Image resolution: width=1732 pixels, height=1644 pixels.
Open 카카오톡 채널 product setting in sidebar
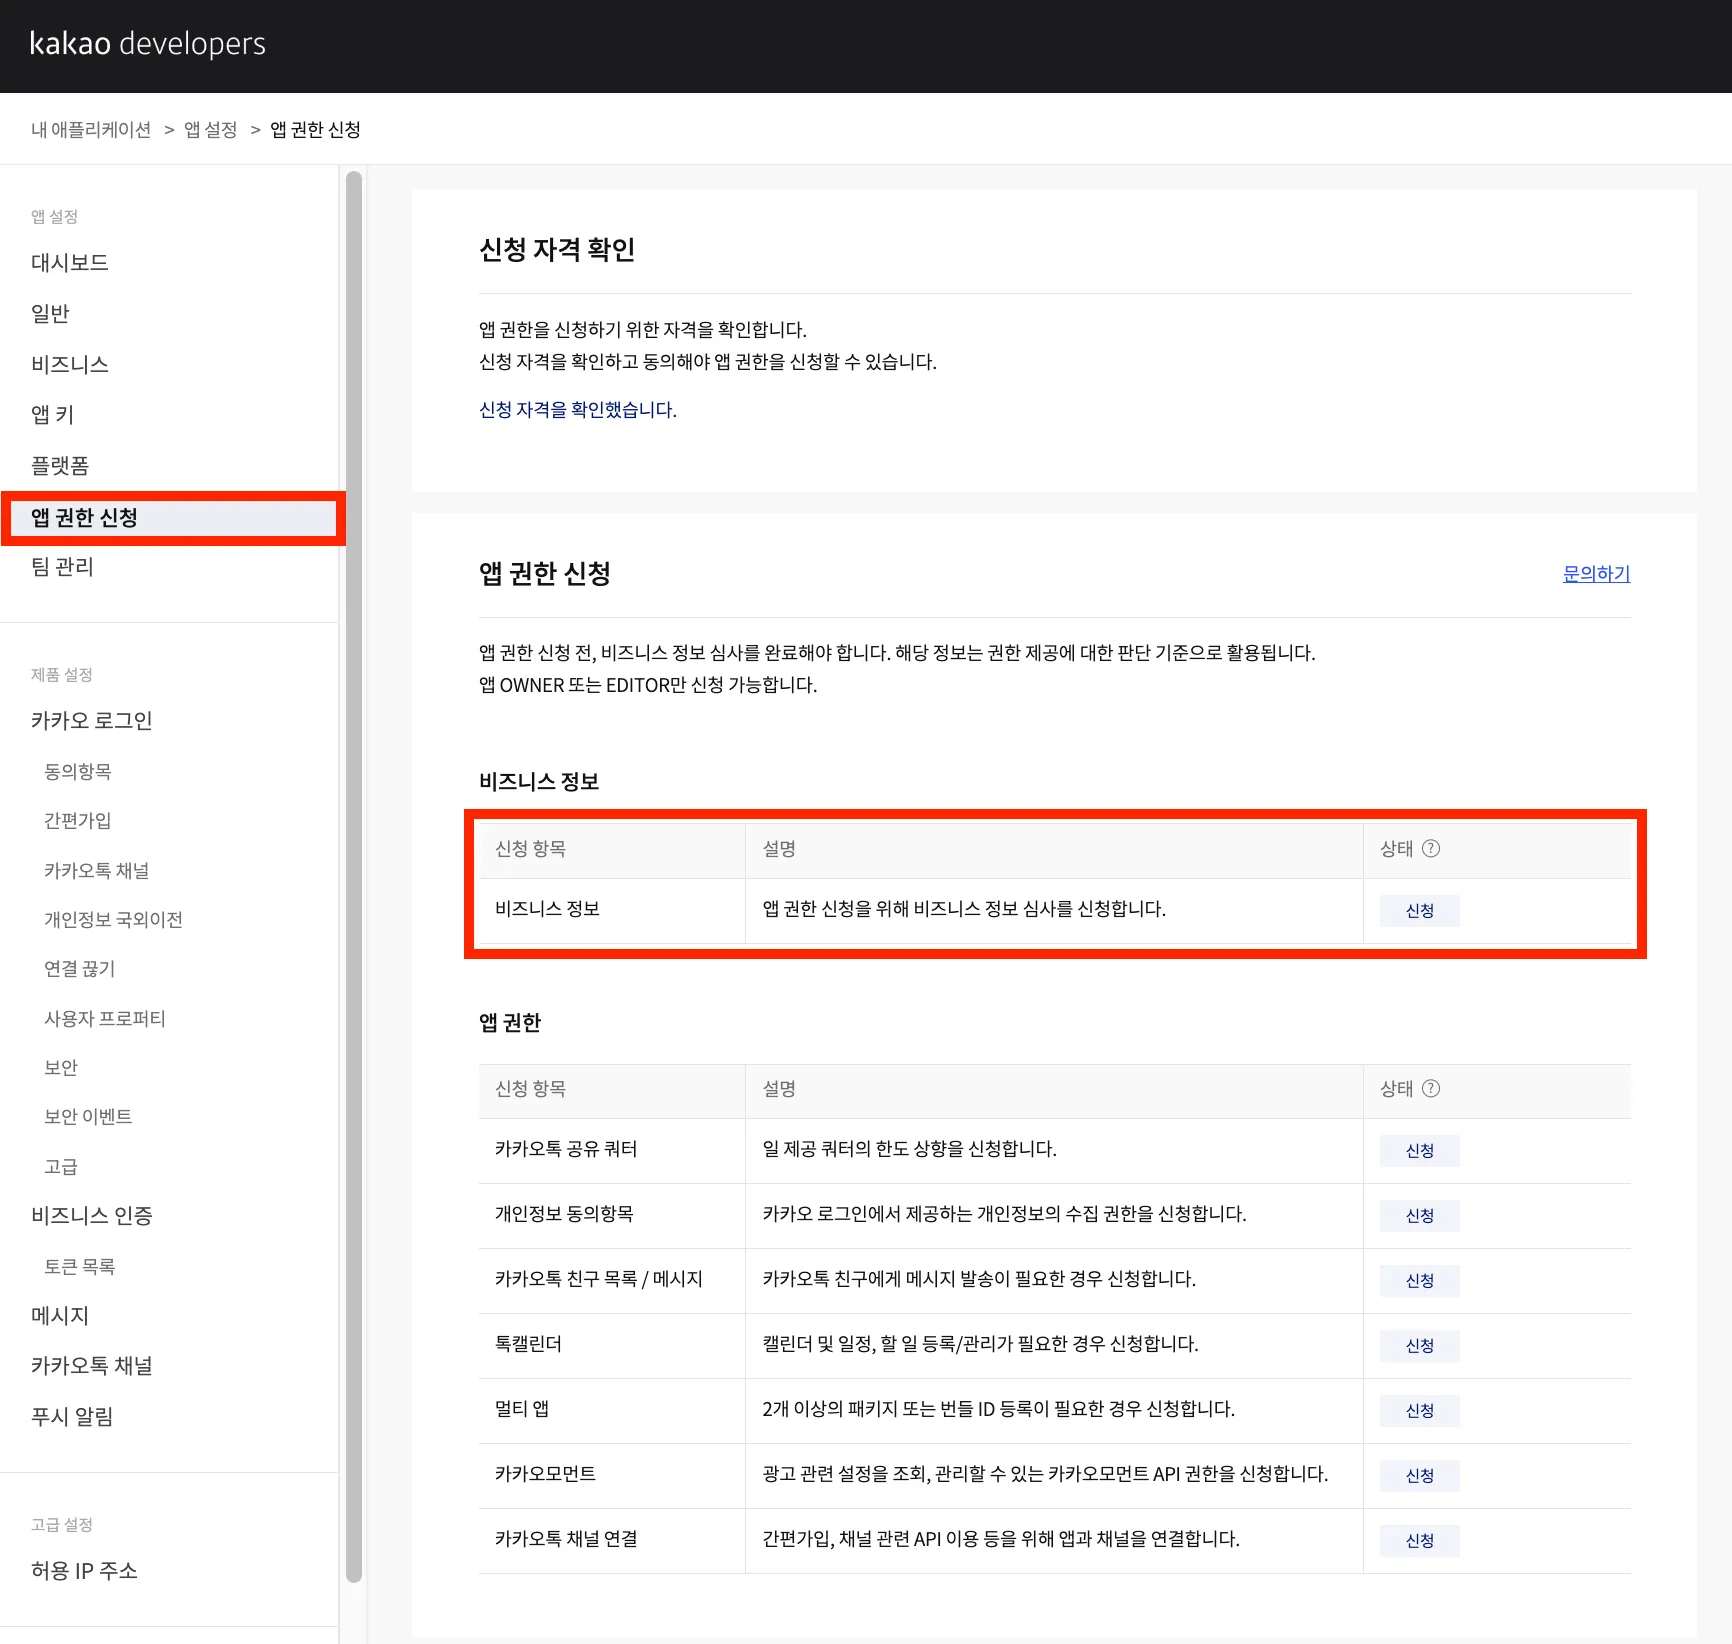[x=92, y=1365]
